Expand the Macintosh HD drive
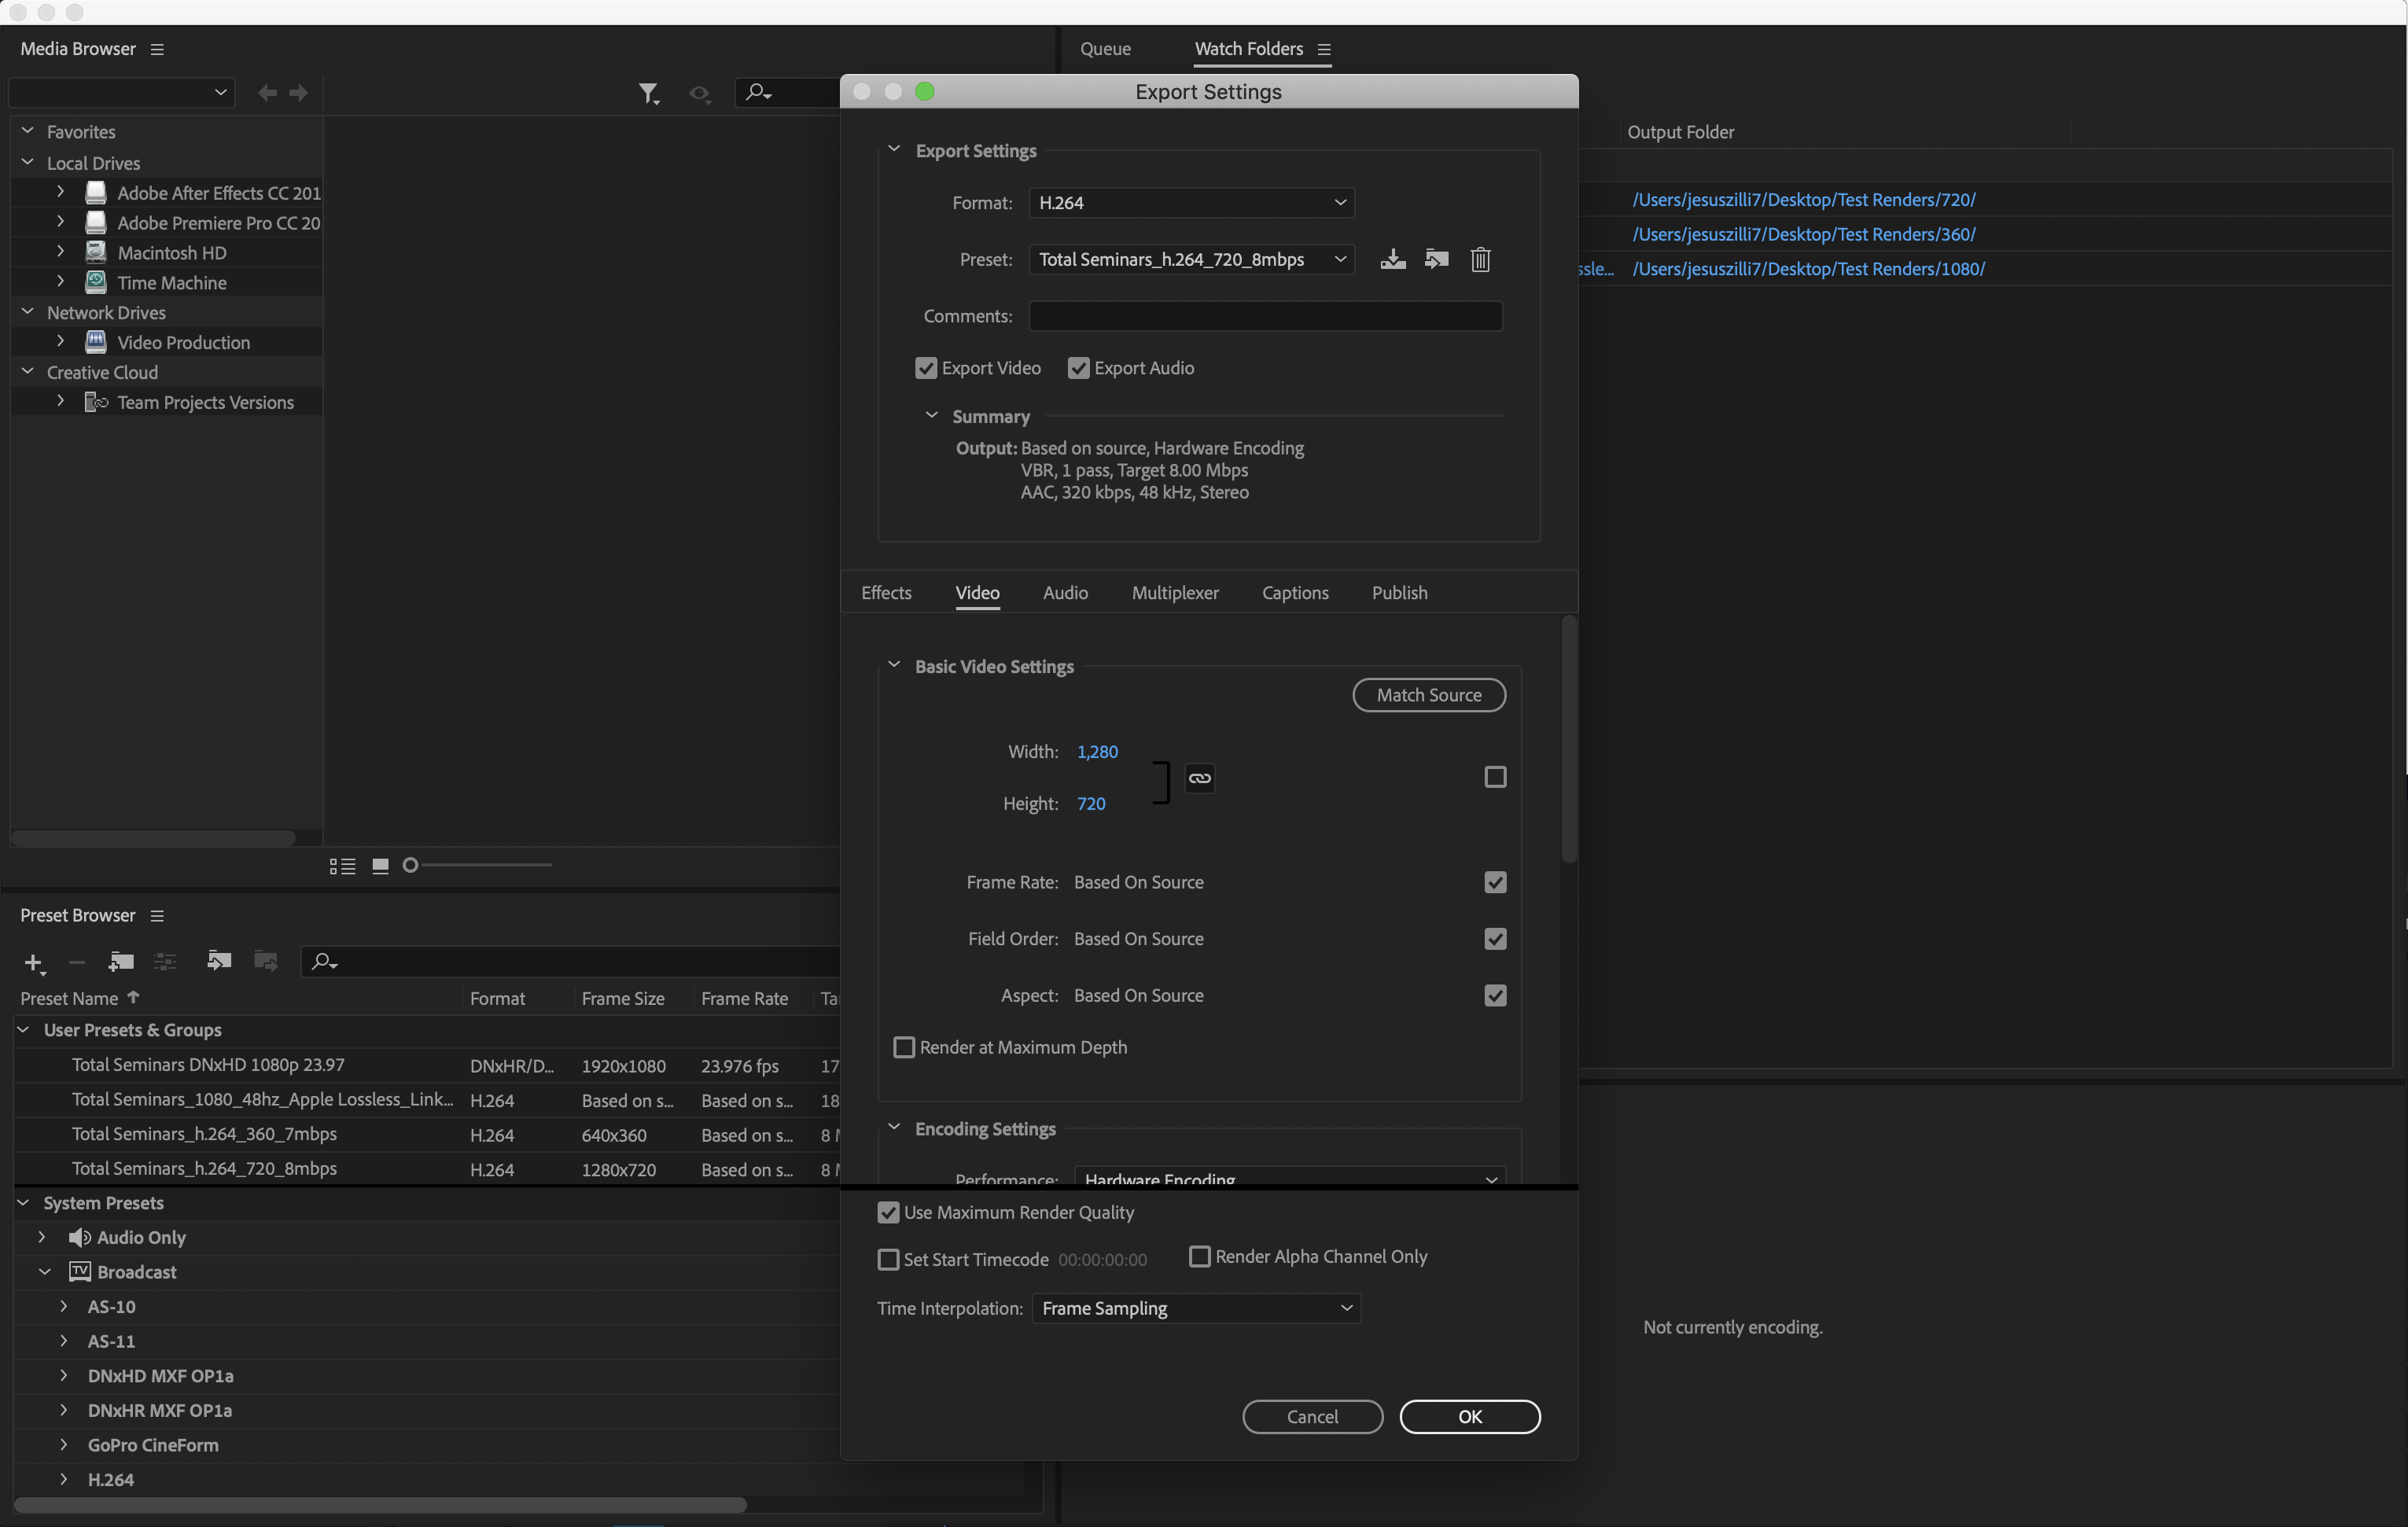Viewport: 2408px width, 1527px height. pos(61,252)
